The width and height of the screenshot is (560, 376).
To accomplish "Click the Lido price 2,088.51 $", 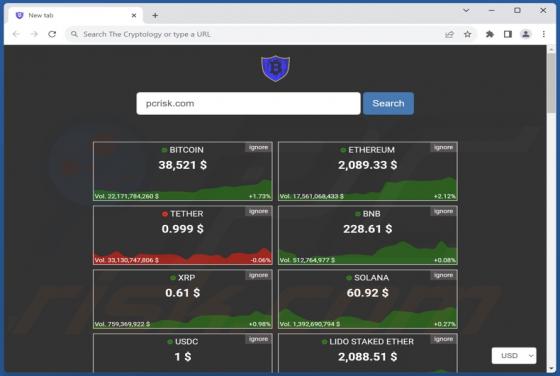I will tap(368, 357).
